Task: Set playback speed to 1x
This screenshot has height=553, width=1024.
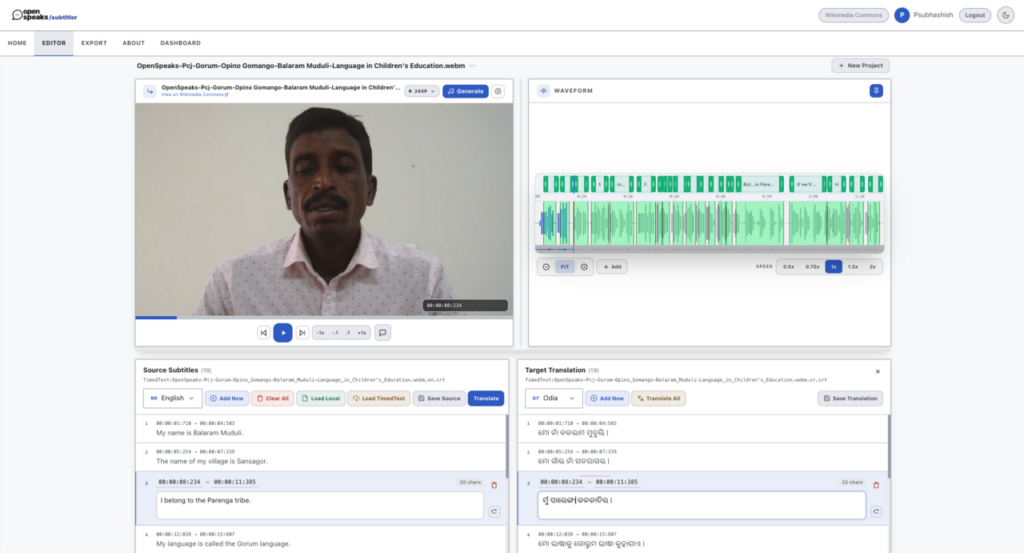Action: tap(833, 266)
